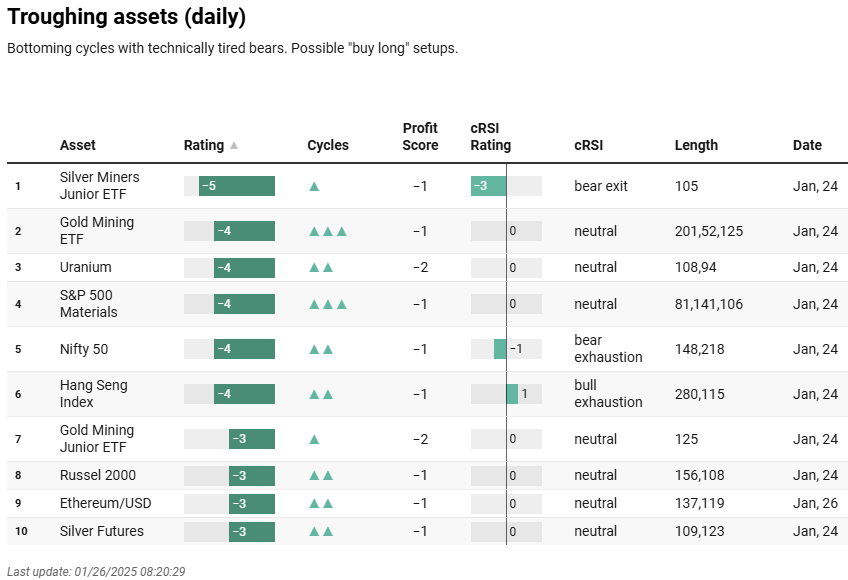Screen dimensions: 848x580
Task: Select the Cycles column header
Action: pos(328,145)
